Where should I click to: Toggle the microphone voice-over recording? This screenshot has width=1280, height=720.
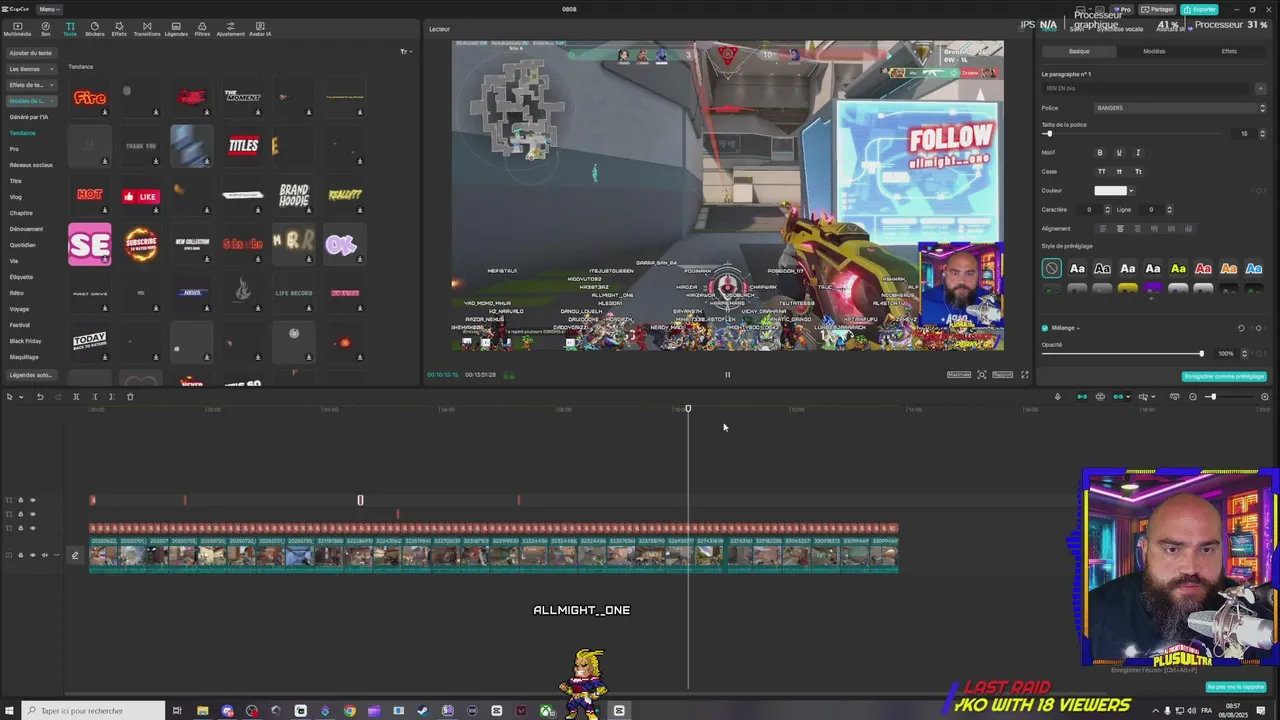click(1057, 397)
